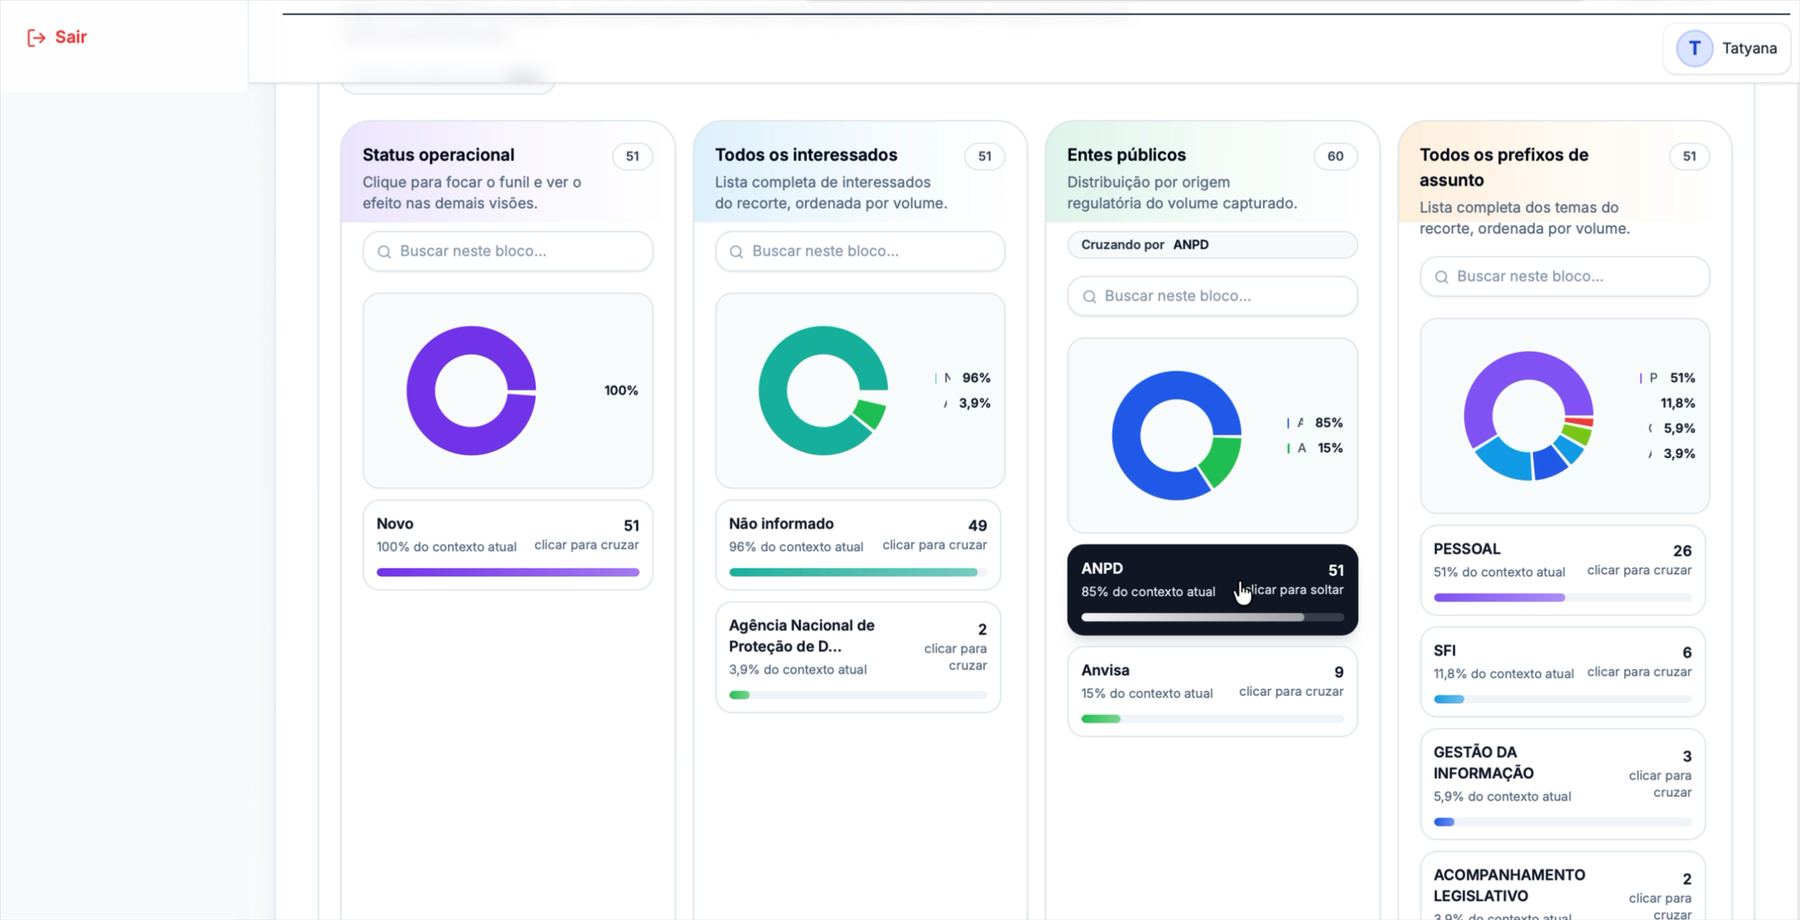Click the teal interessados donut chart

[823, 391]
